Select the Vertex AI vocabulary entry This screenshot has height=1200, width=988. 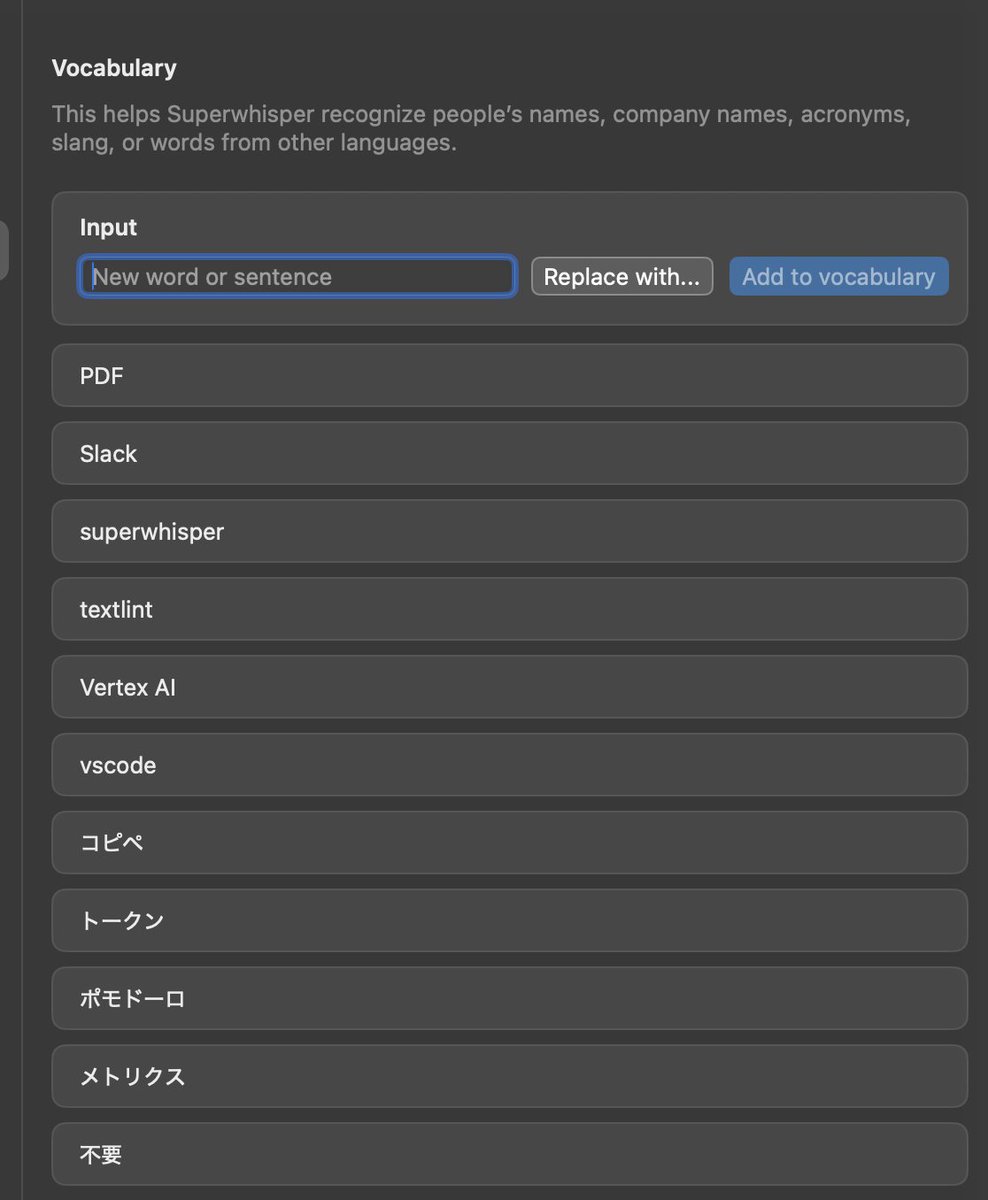click(x=510, y=687)
